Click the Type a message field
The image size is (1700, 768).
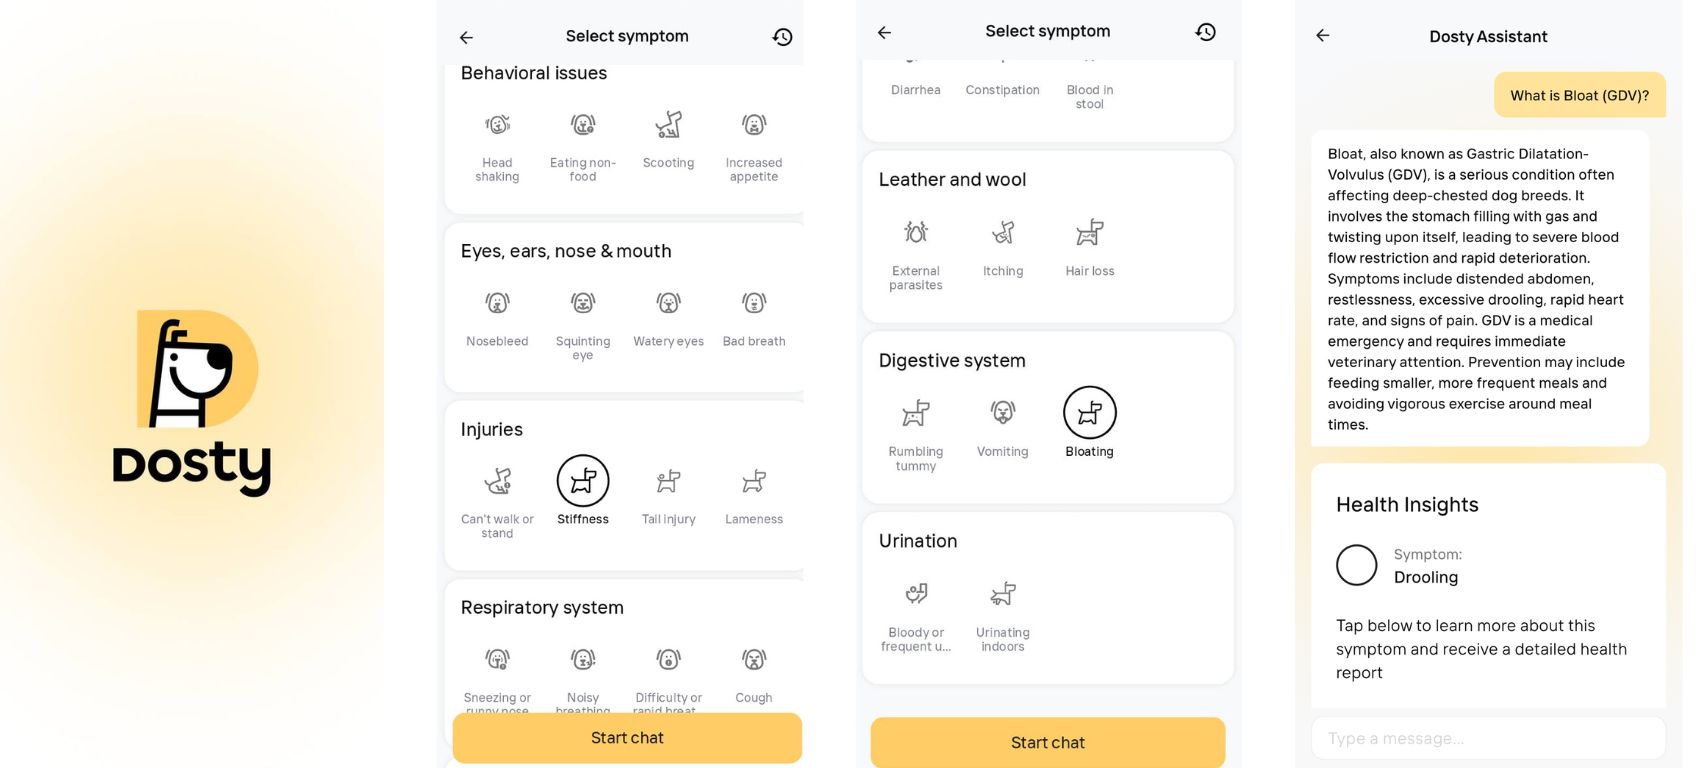tap(1487, 739)
